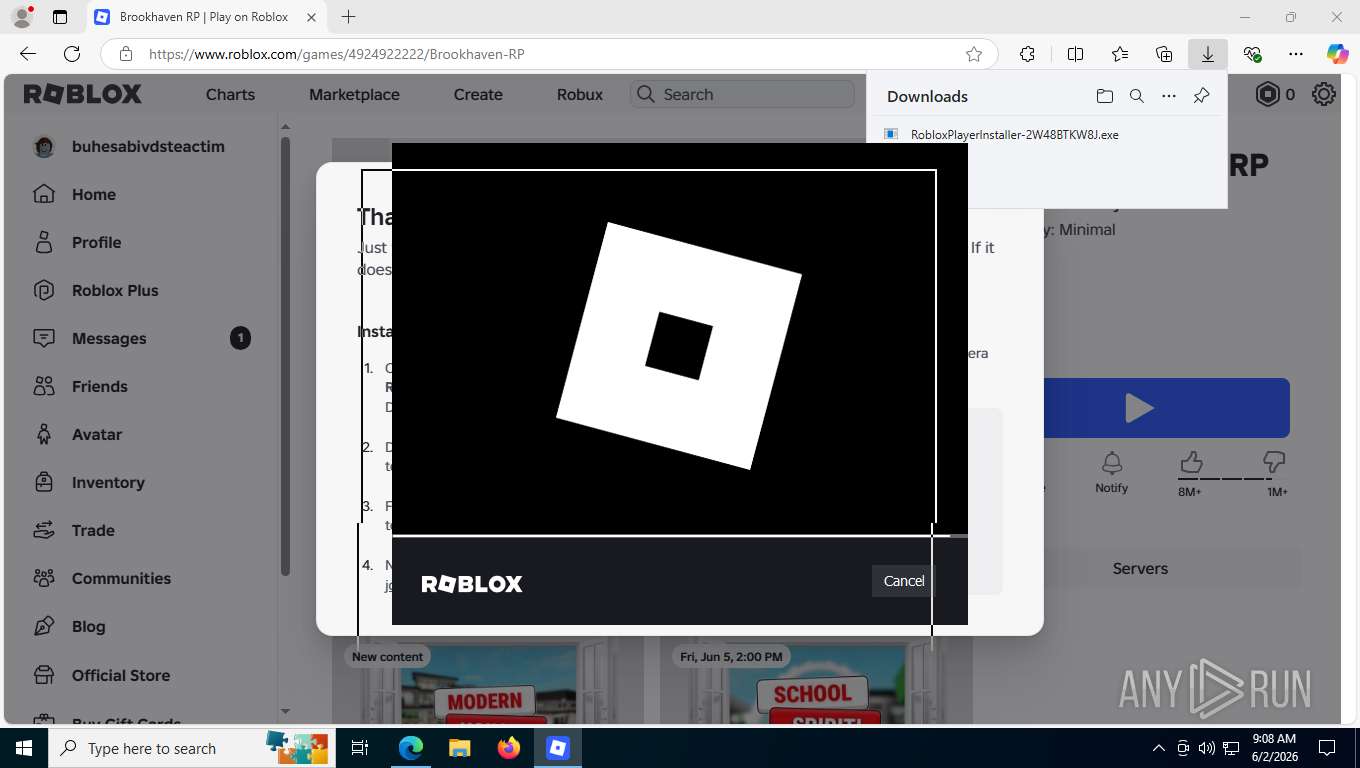Open the downloads folder icon
Image resolution: width=1360 pixels, height=768 pixels.
[x=1104, y=96]
